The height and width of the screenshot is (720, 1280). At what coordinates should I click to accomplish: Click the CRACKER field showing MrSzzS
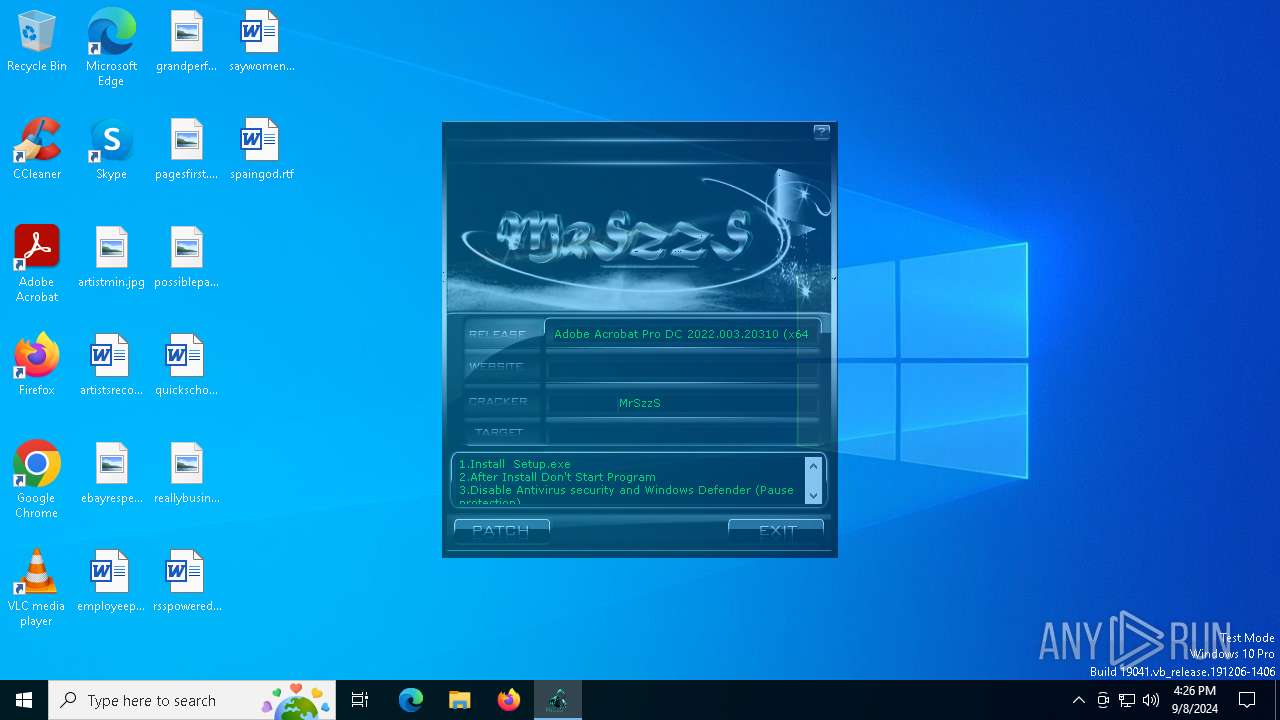click(682, 403)
